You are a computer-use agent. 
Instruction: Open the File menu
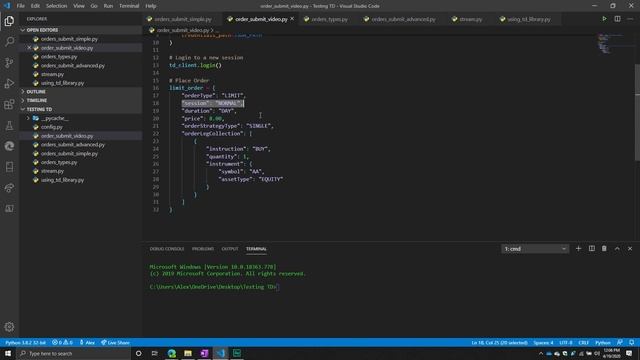click(21, 6)
